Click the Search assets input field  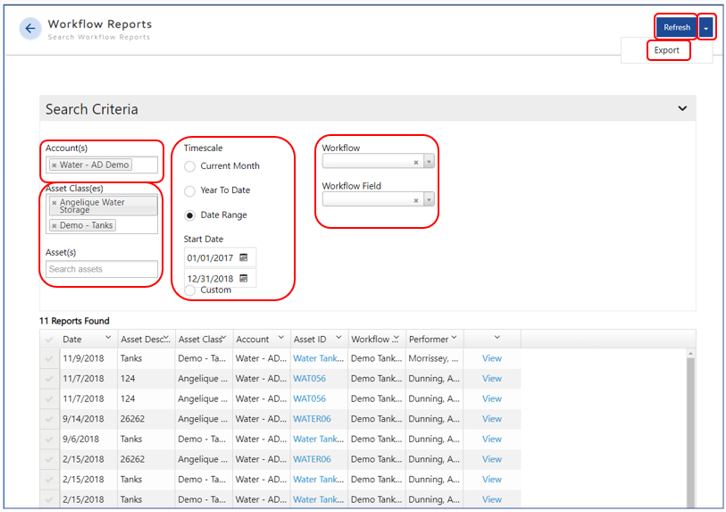coord(101,269)
